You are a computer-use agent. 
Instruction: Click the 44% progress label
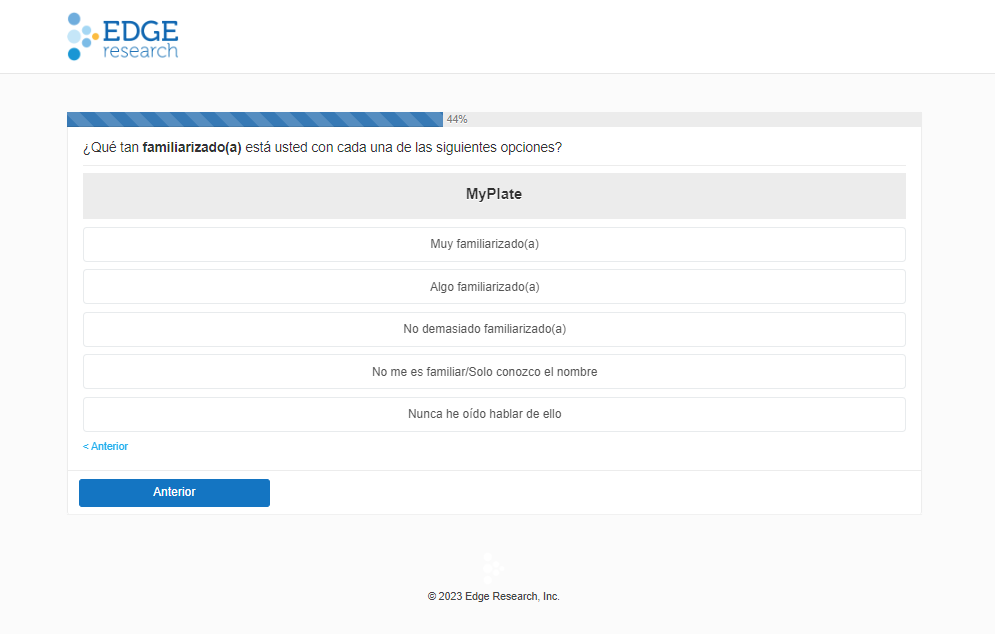pos(457,119)
